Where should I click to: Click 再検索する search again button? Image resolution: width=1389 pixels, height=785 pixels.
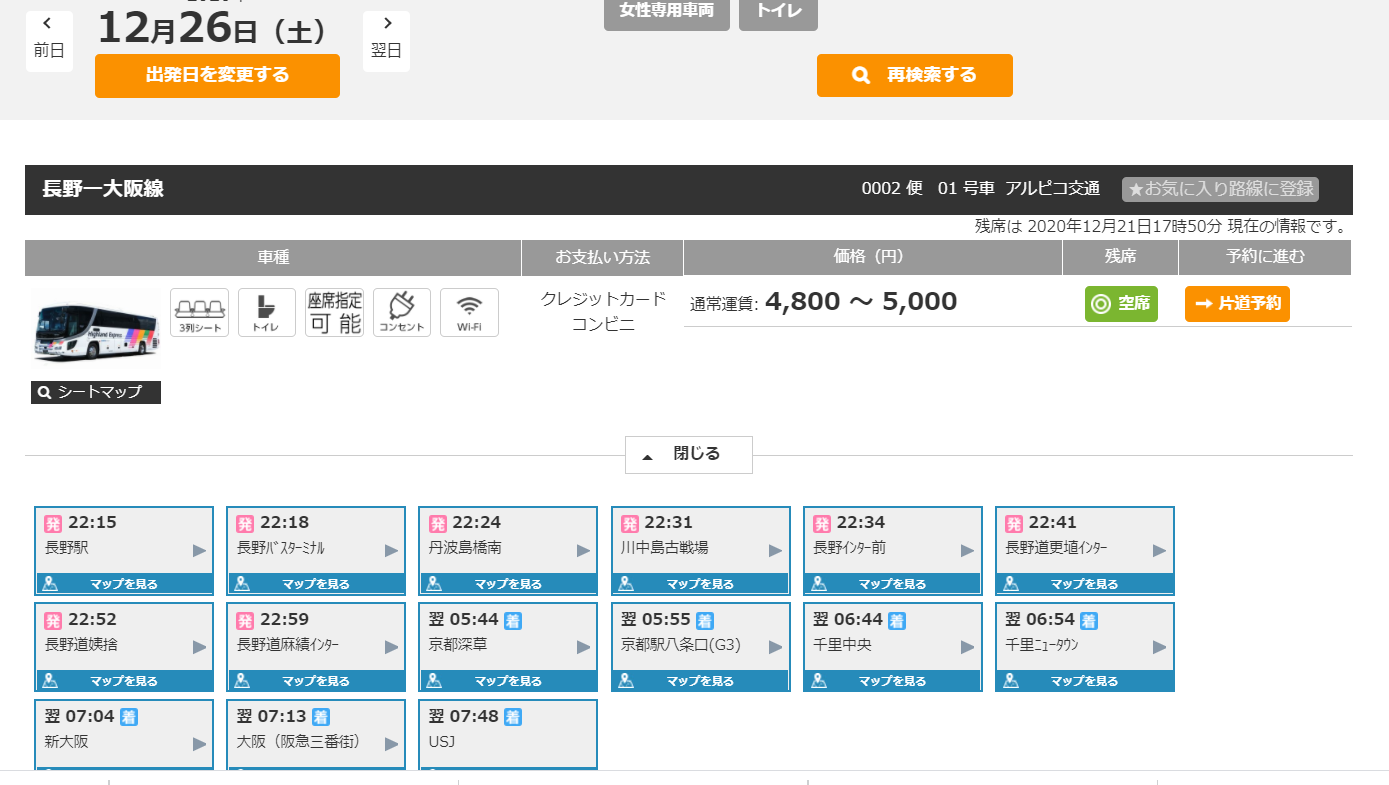(915, 75)
